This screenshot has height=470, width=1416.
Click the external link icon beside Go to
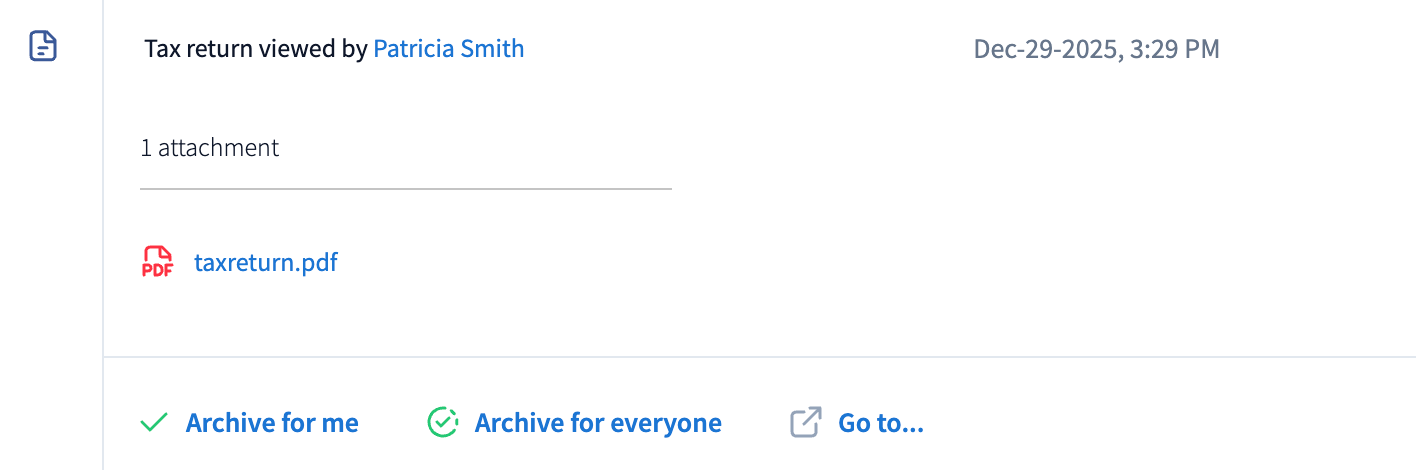(x=805, y=423)
